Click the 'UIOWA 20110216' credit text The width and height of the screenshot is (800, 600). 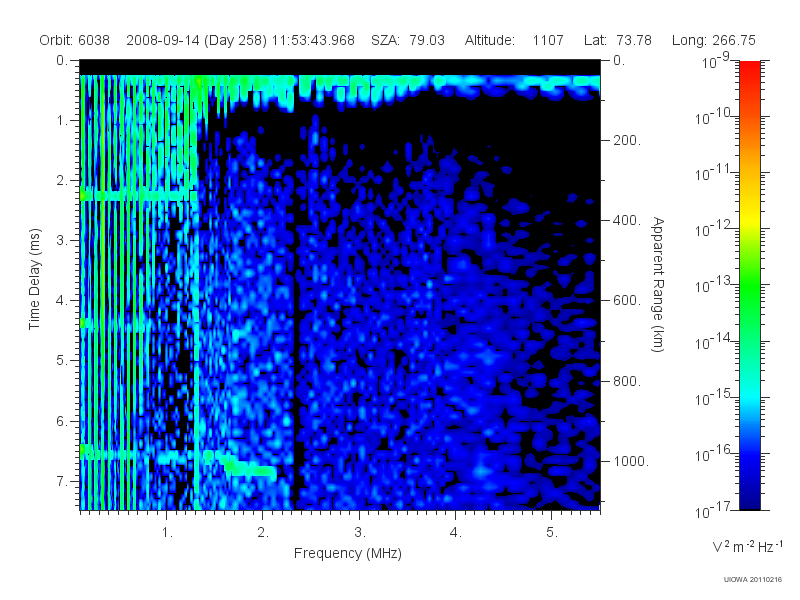click(x=753, y=580)
